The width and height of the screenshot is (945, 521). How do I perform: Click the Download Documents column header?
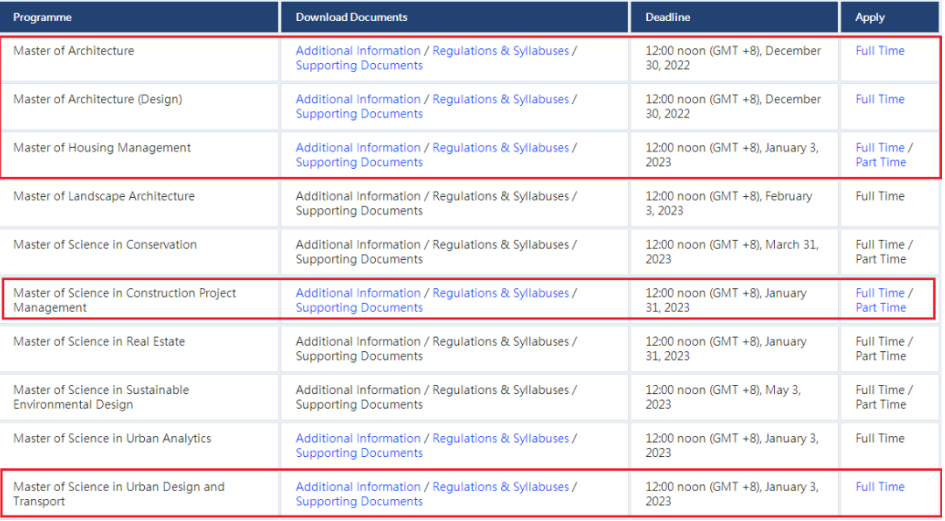[x=351, y=17]
